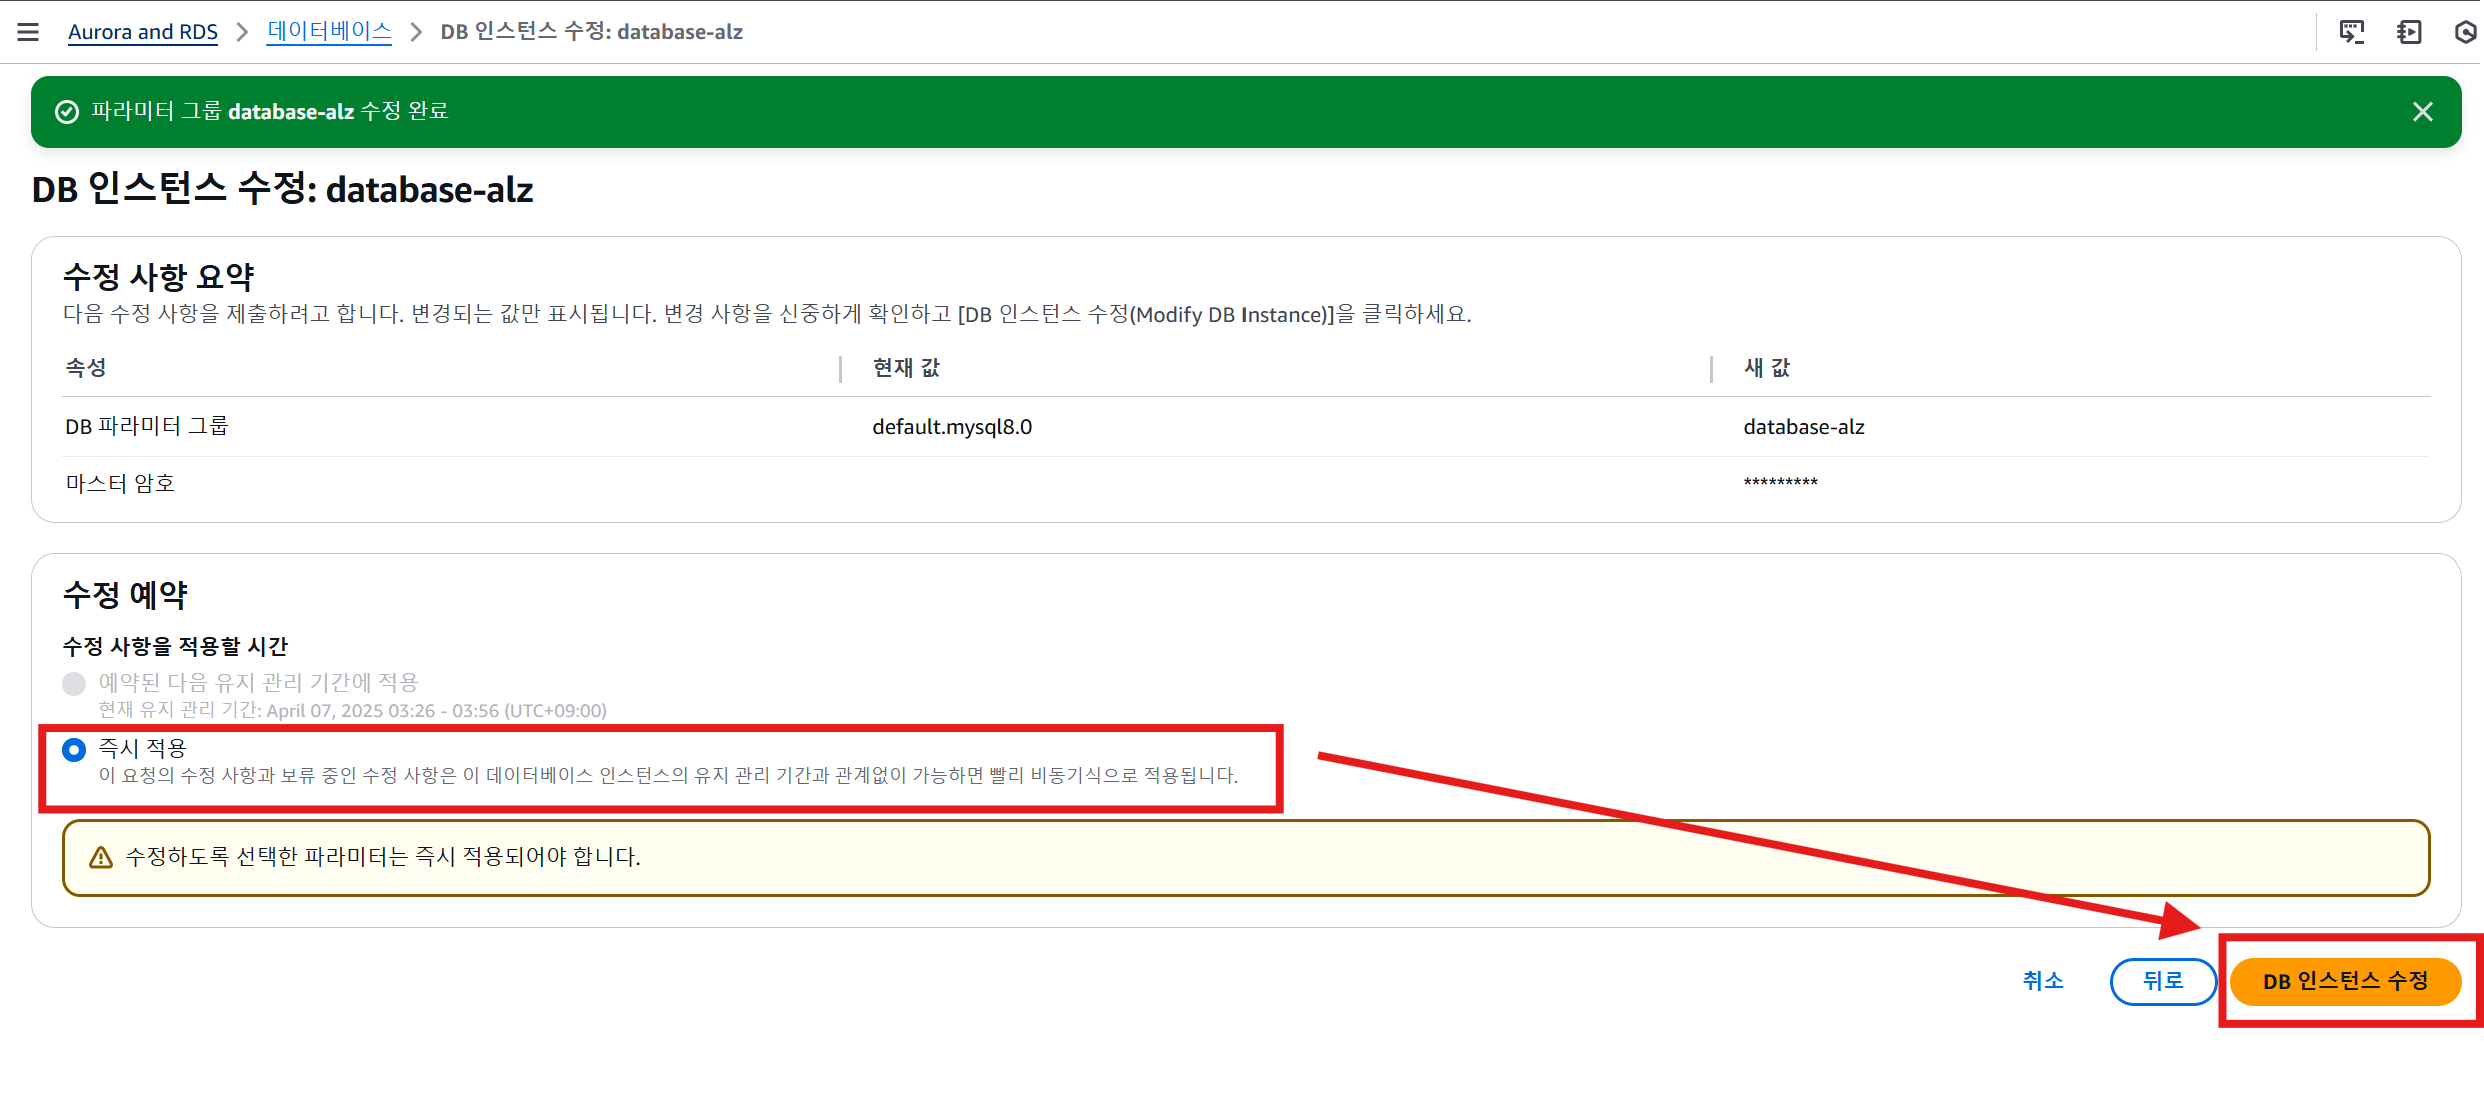Select the 예약된 다음 유지 관리 기간 radio option
This screenshot has width=2484, height=1120.
pos(74,684)
